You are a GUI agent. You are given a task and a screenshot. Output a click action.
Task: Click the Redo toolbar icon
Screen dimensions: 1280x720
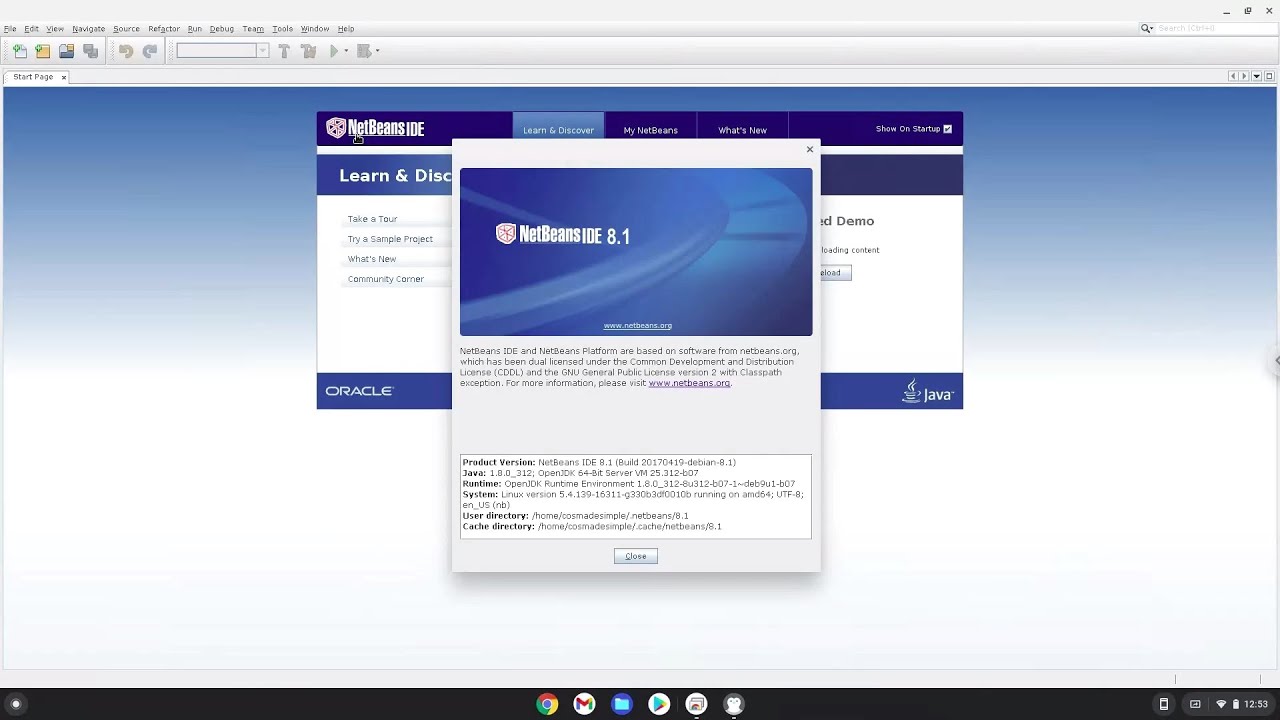click(150, 51)
